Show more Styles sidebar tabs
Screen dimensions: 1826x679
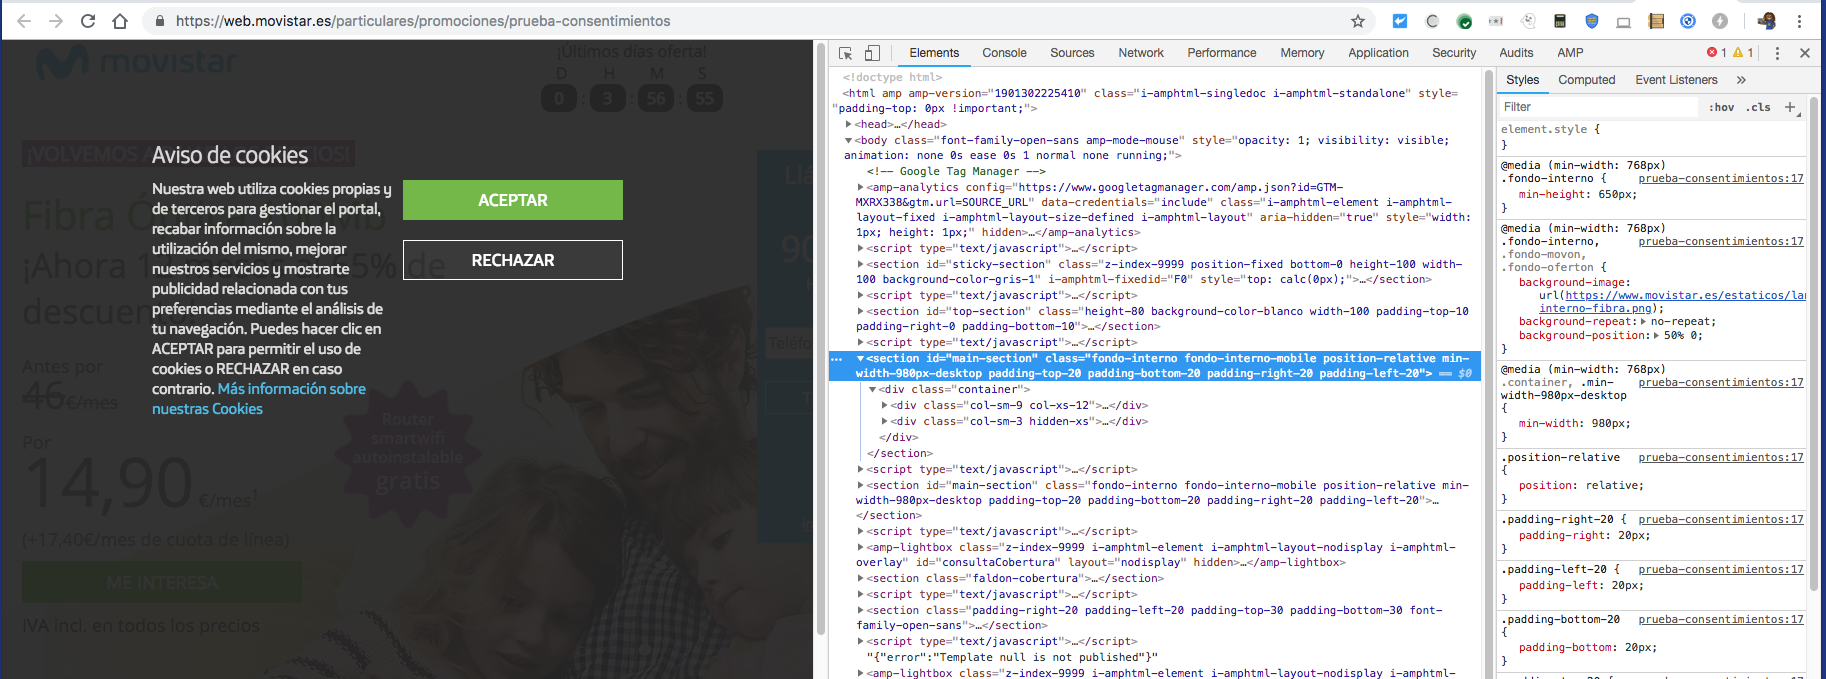point(1741,80)
